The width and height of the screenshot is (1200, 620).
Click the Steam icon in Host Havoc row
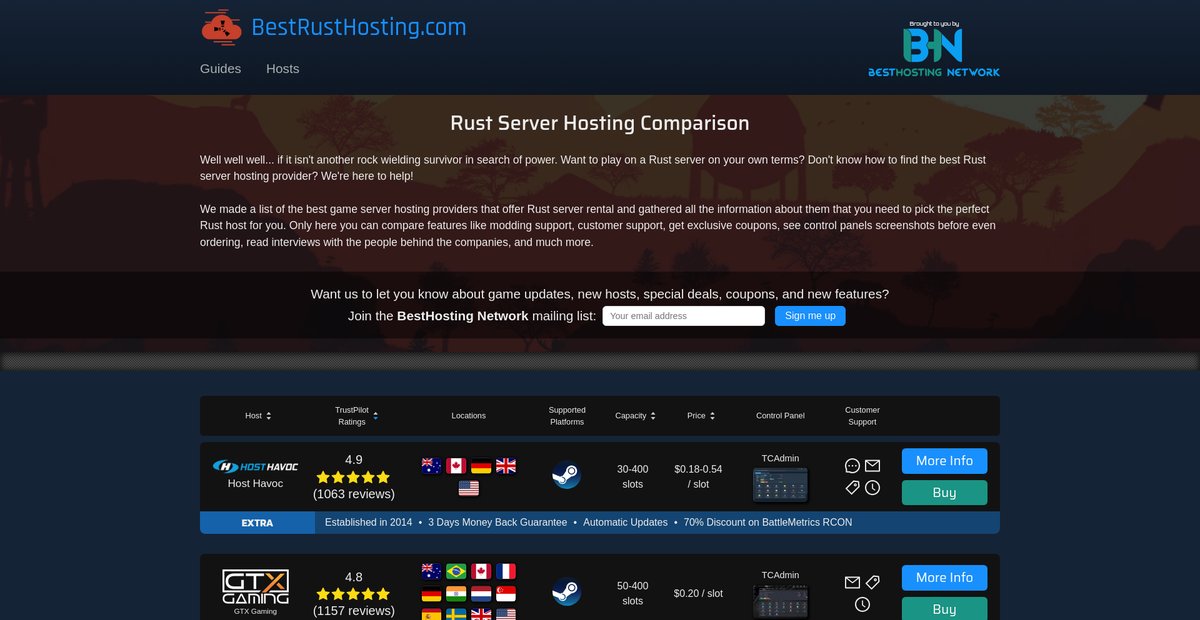coord(567,475)
